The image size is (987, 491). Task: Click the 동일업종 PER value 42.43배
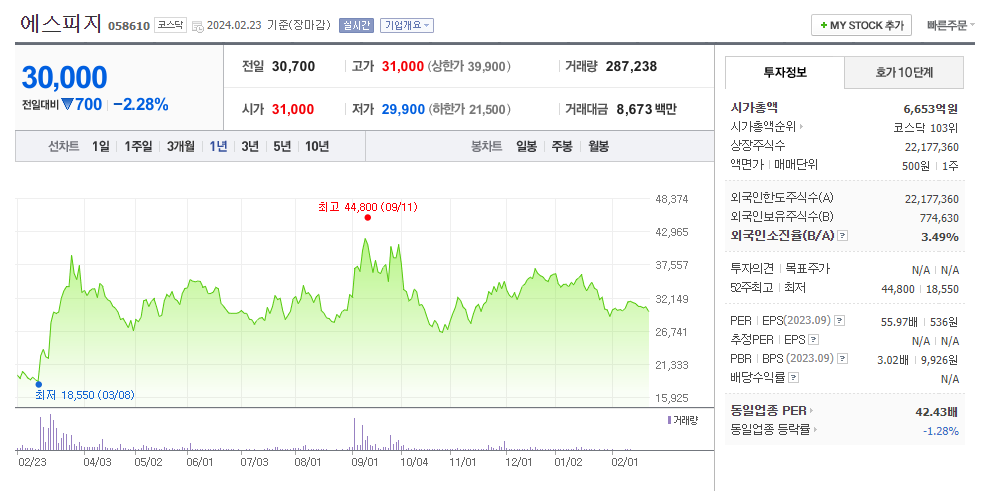coord(936,412)
